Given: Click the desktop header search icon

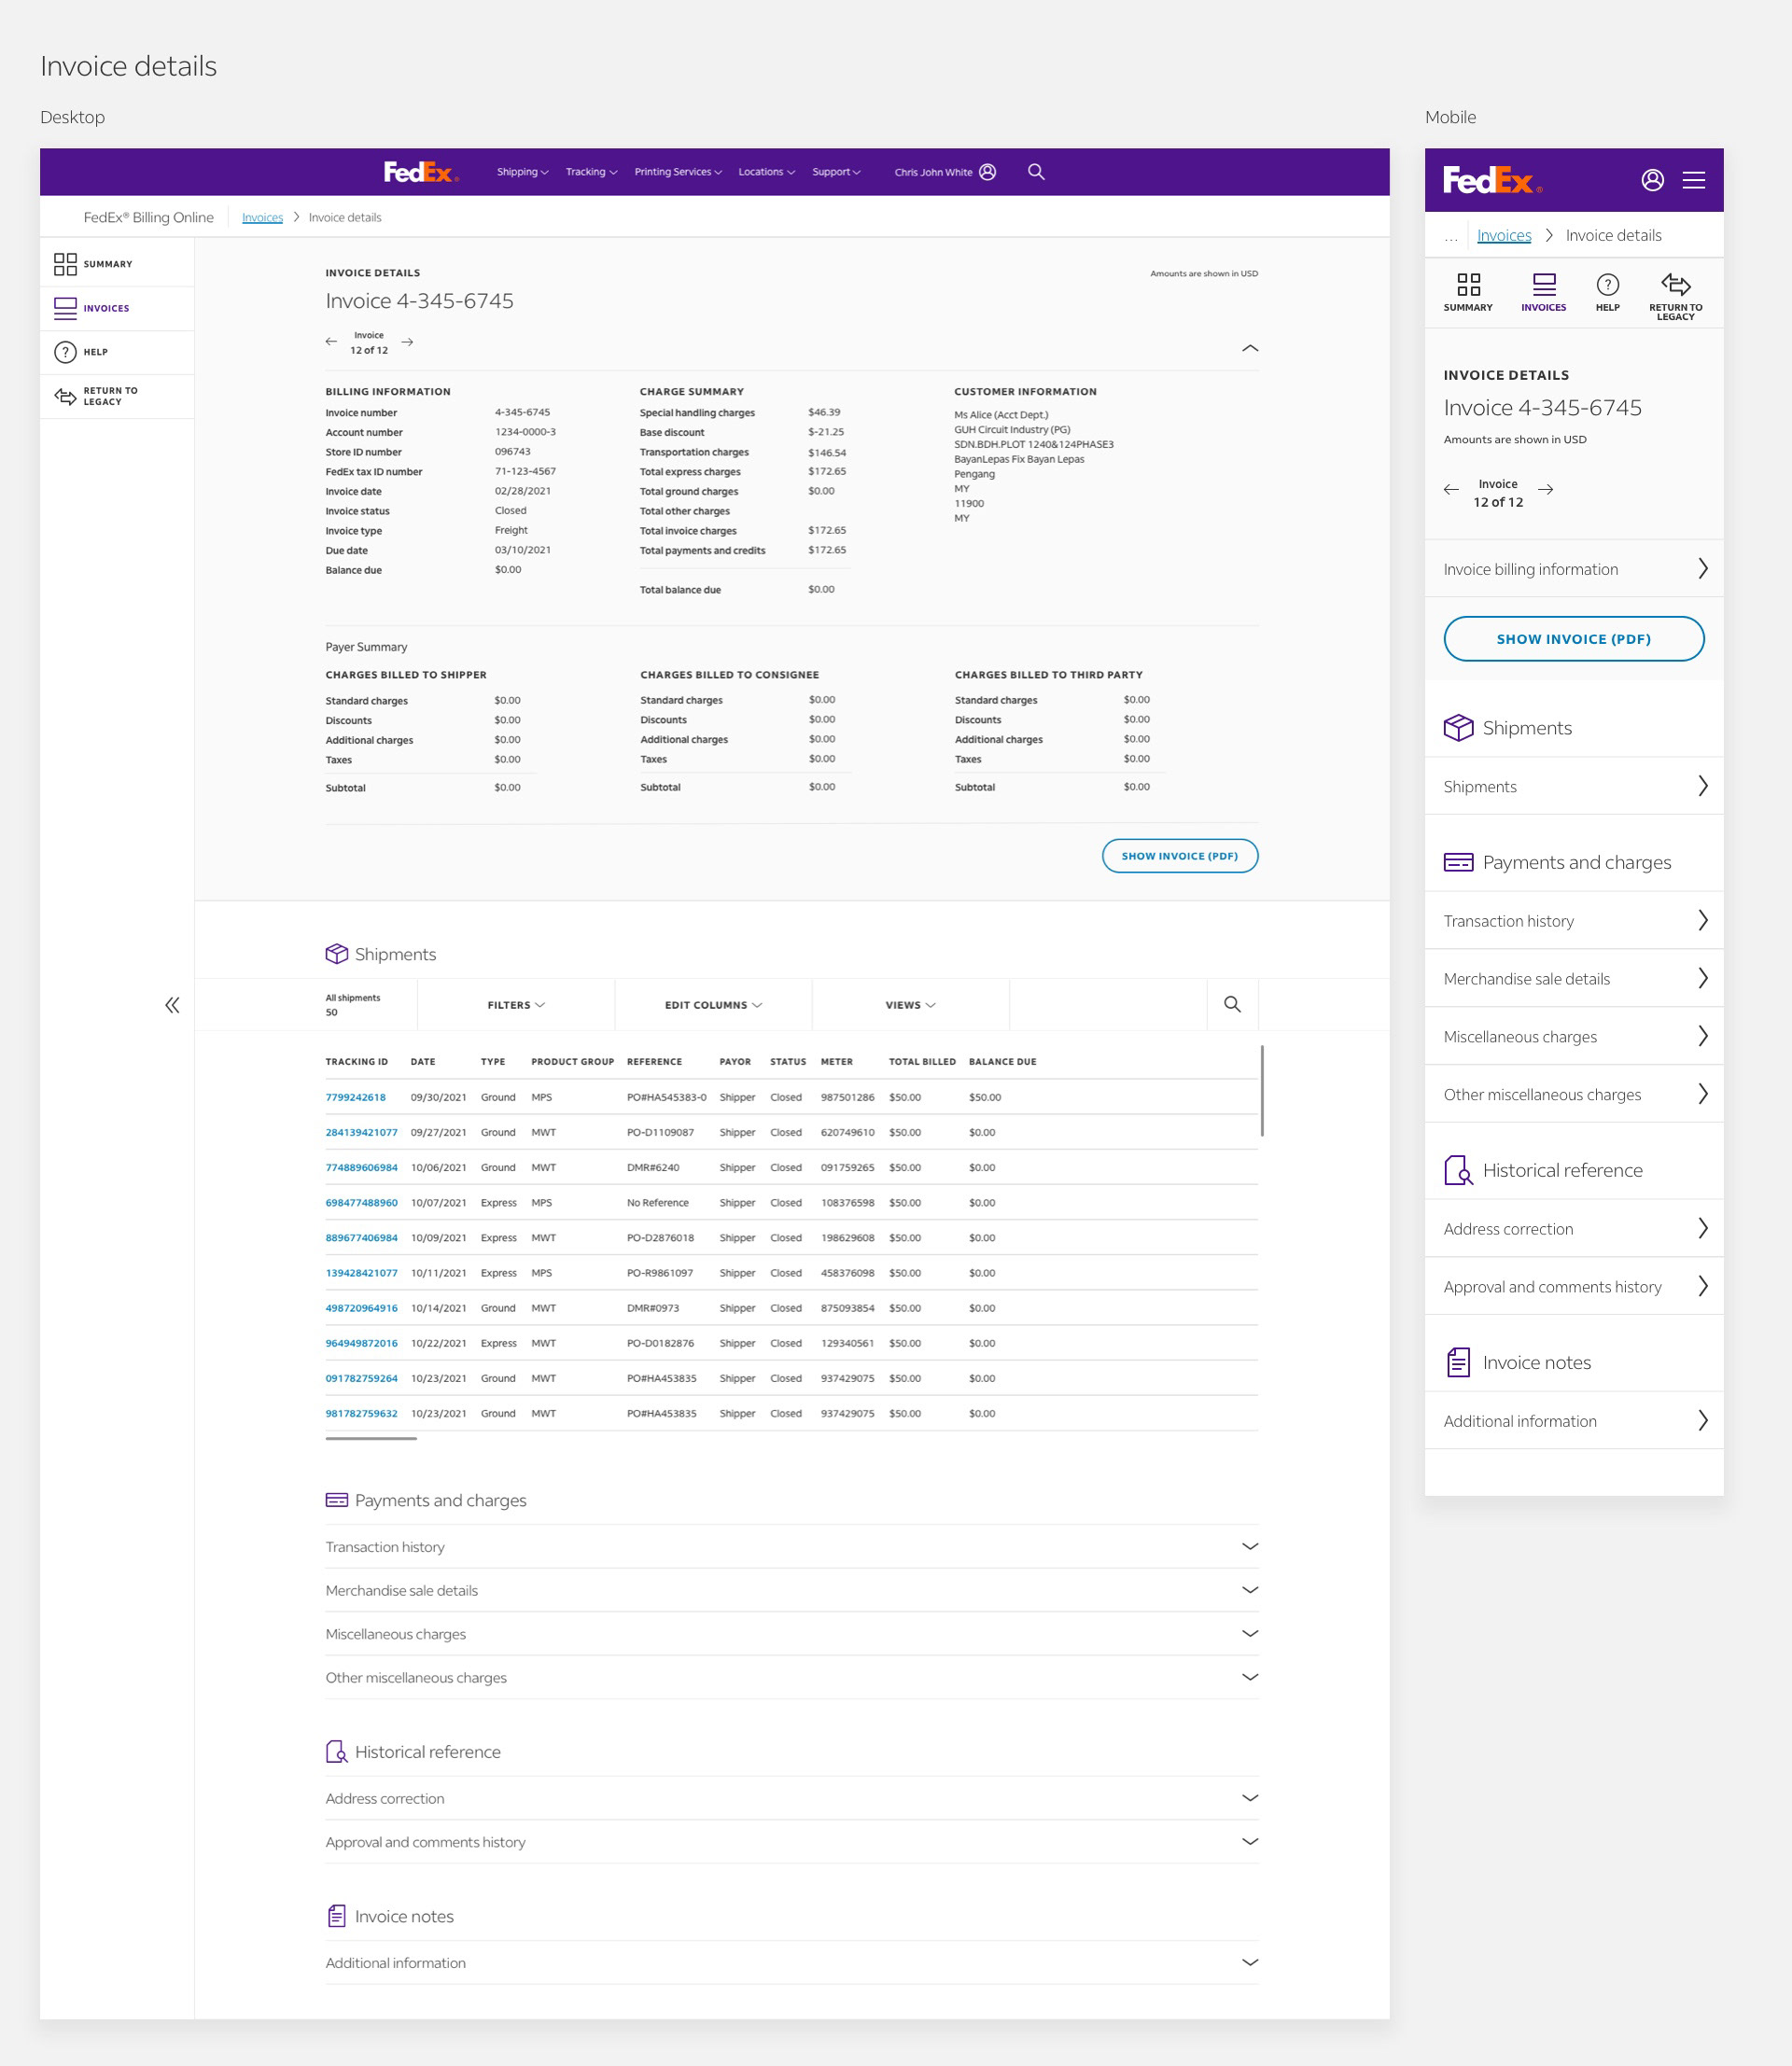Looking at the screenshot, I should 1036,172.
